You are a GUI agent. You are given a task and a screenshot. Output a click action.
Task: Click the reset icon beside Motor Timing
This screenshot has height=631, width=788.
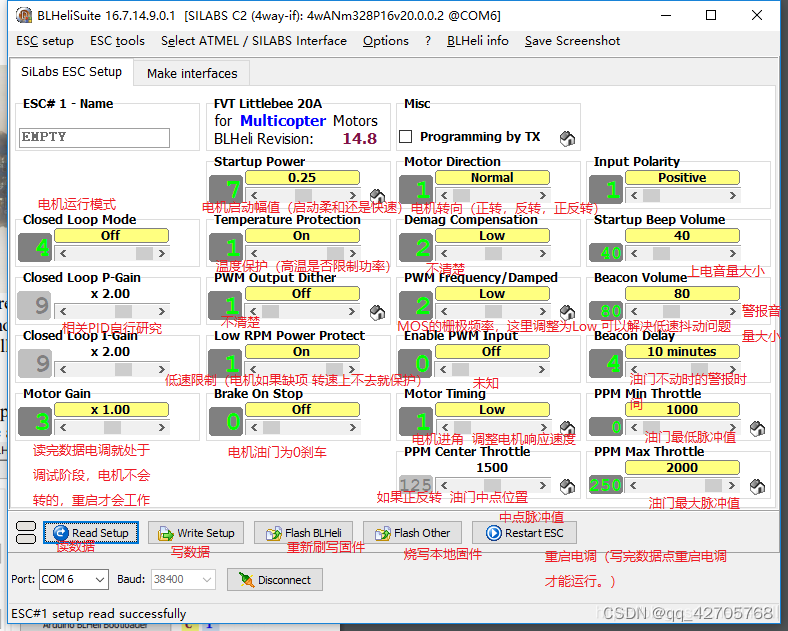click(567, 428)
